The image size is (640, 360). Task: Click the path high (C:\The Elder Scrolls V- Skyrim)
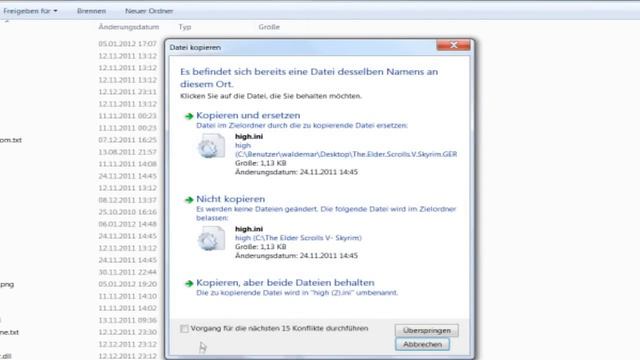point(298,238)
